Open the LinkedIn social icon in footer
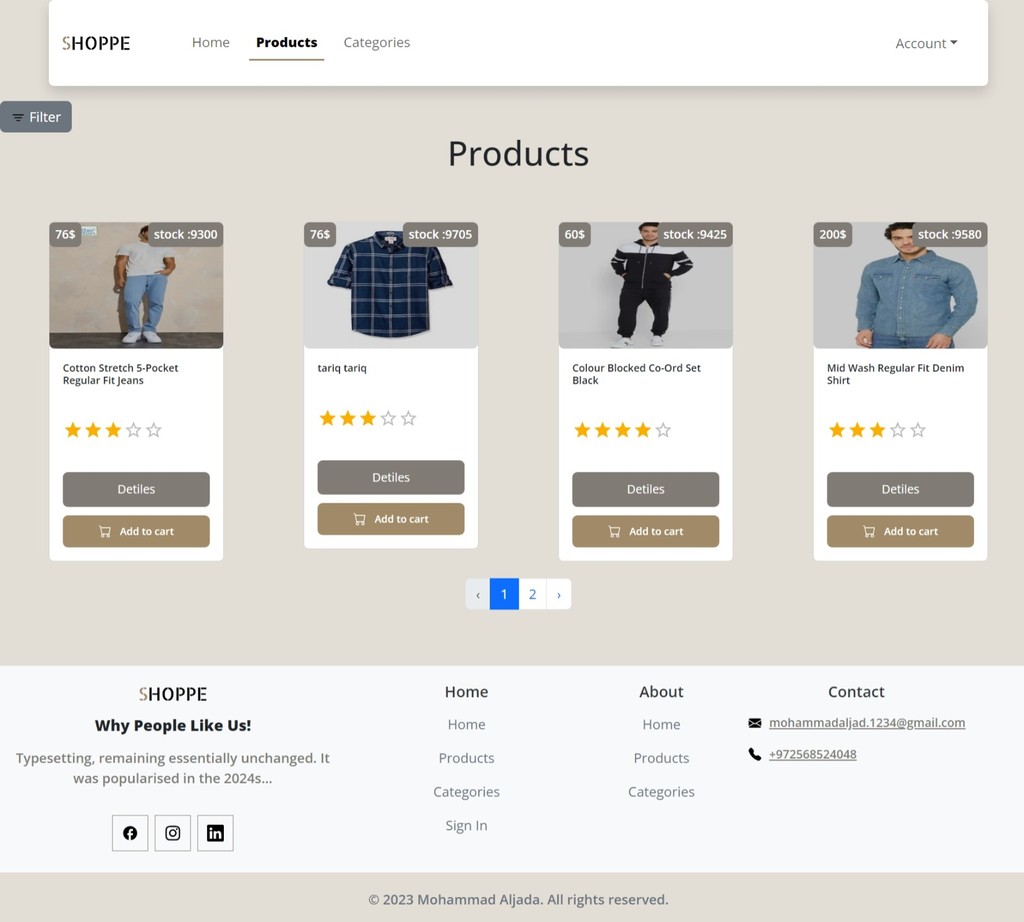 coord(216,833)
